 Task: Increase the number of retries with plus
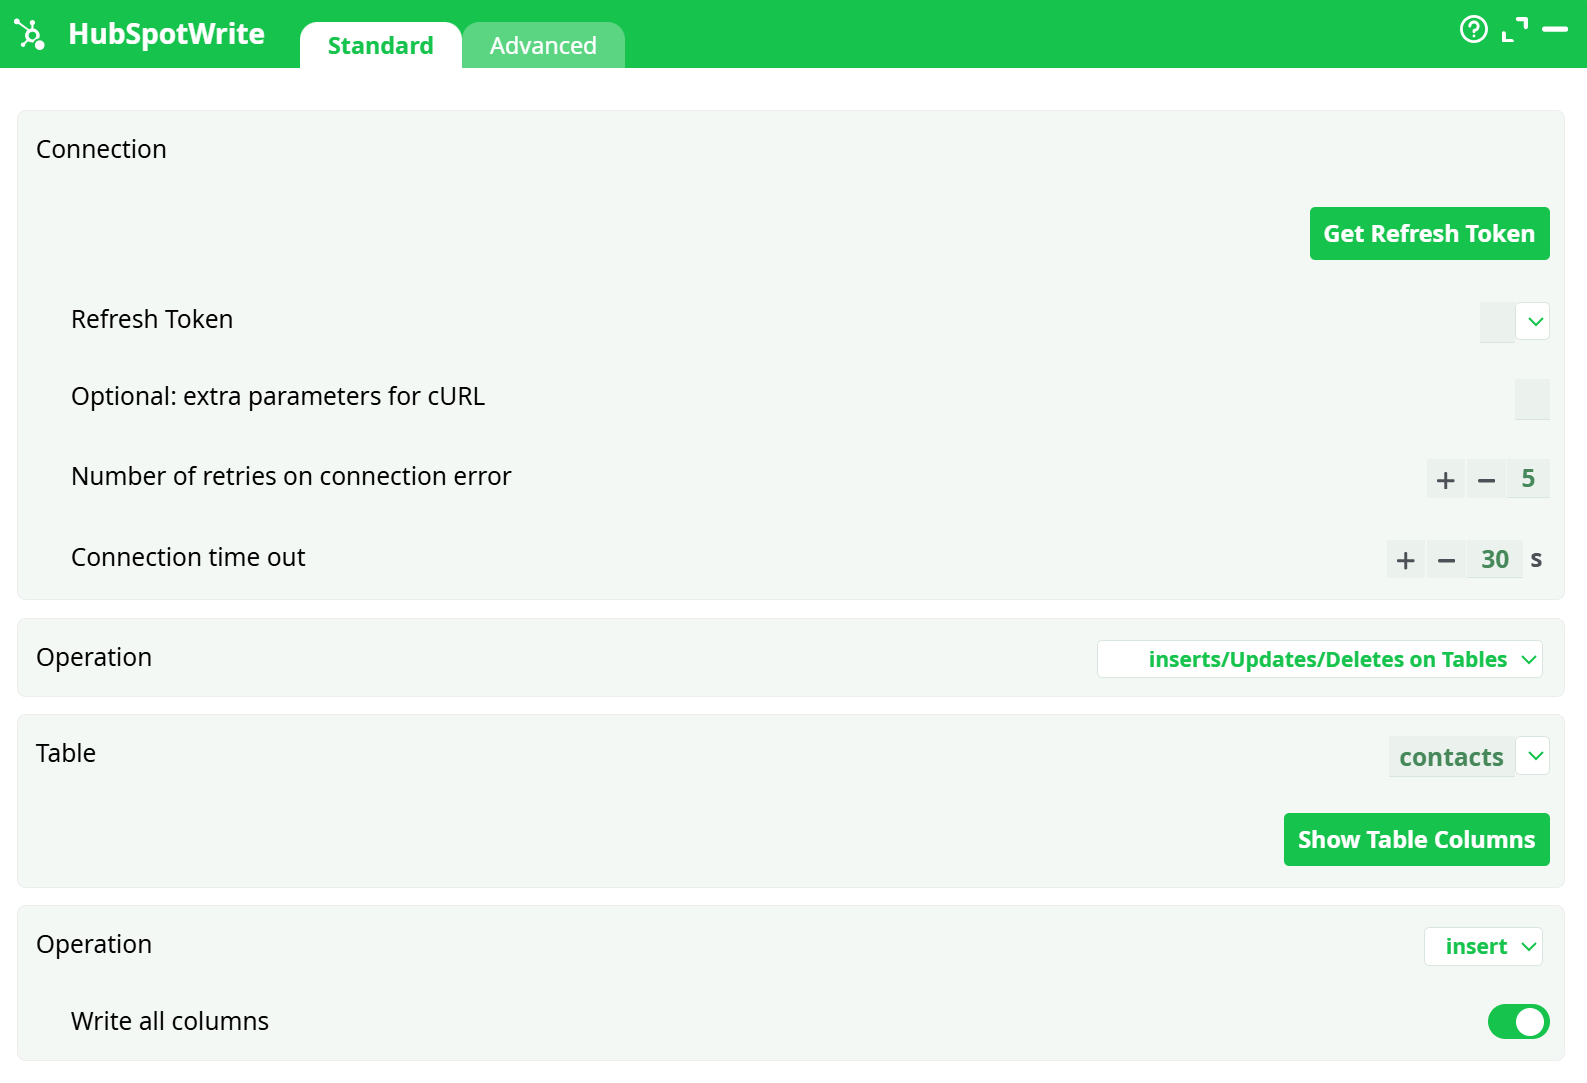(x=1445, y=479)
